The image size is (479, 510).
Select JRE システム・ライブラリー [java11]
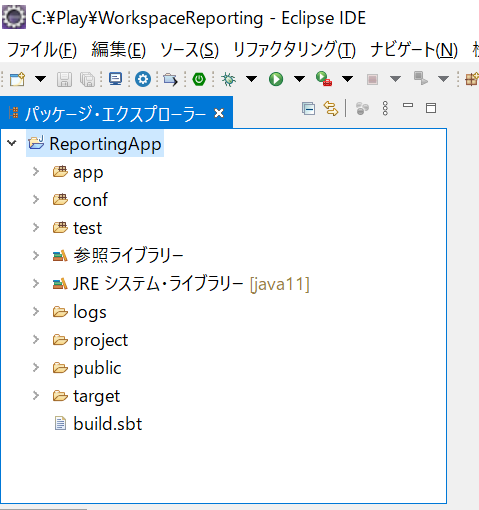point(181,284)
